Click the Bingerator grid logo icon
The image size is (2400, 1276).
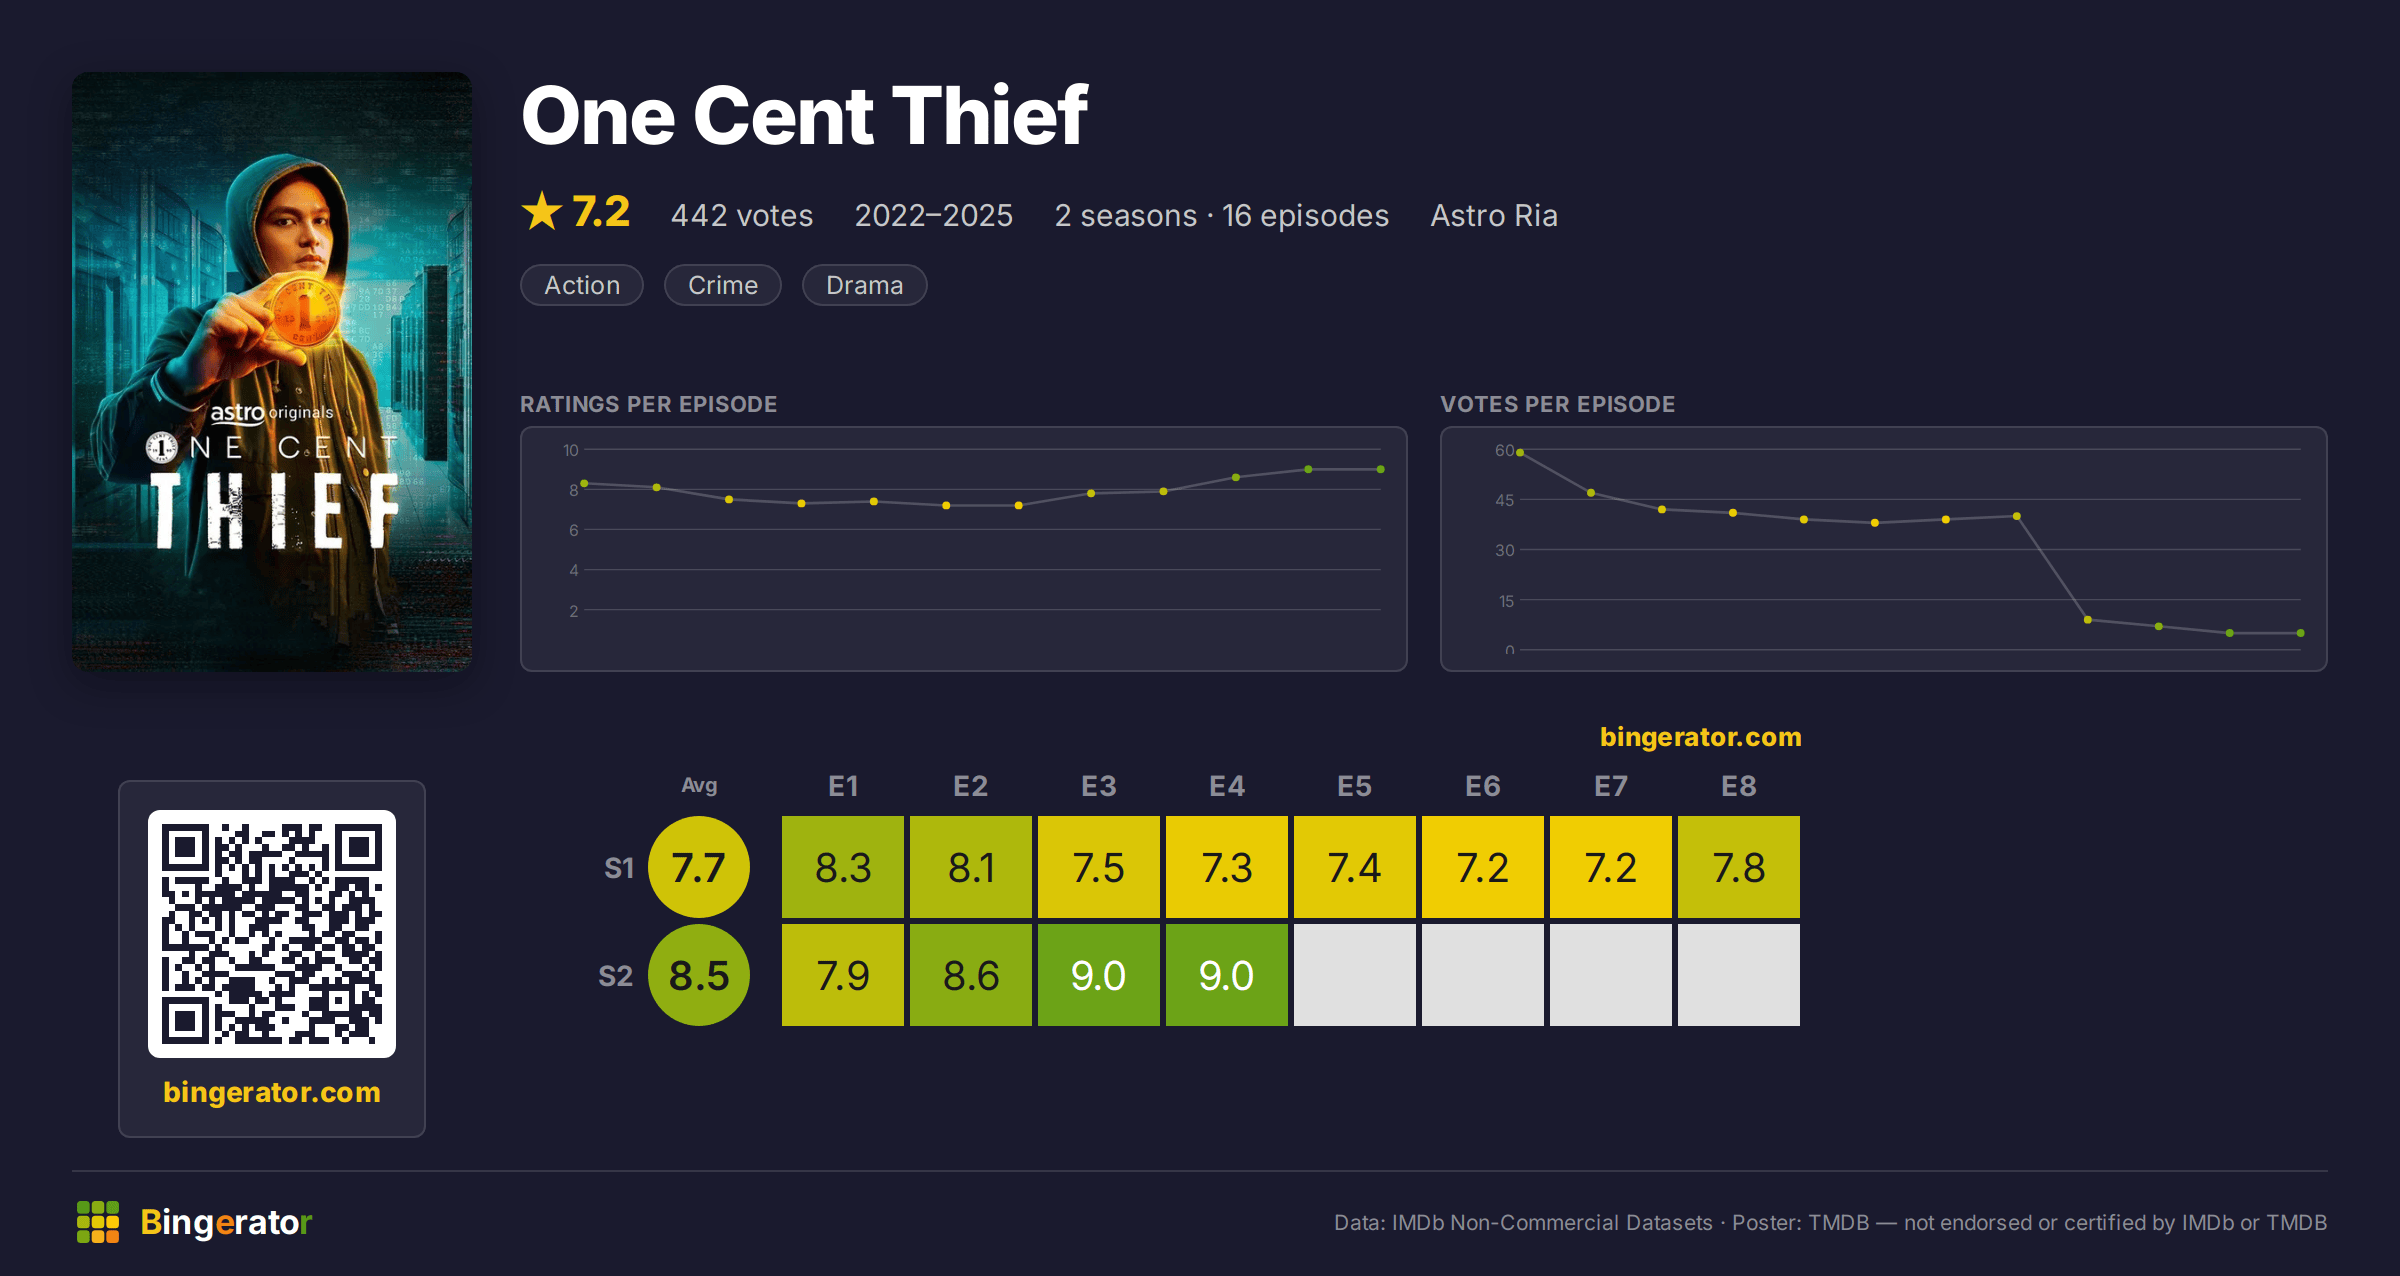[98, 1222]
